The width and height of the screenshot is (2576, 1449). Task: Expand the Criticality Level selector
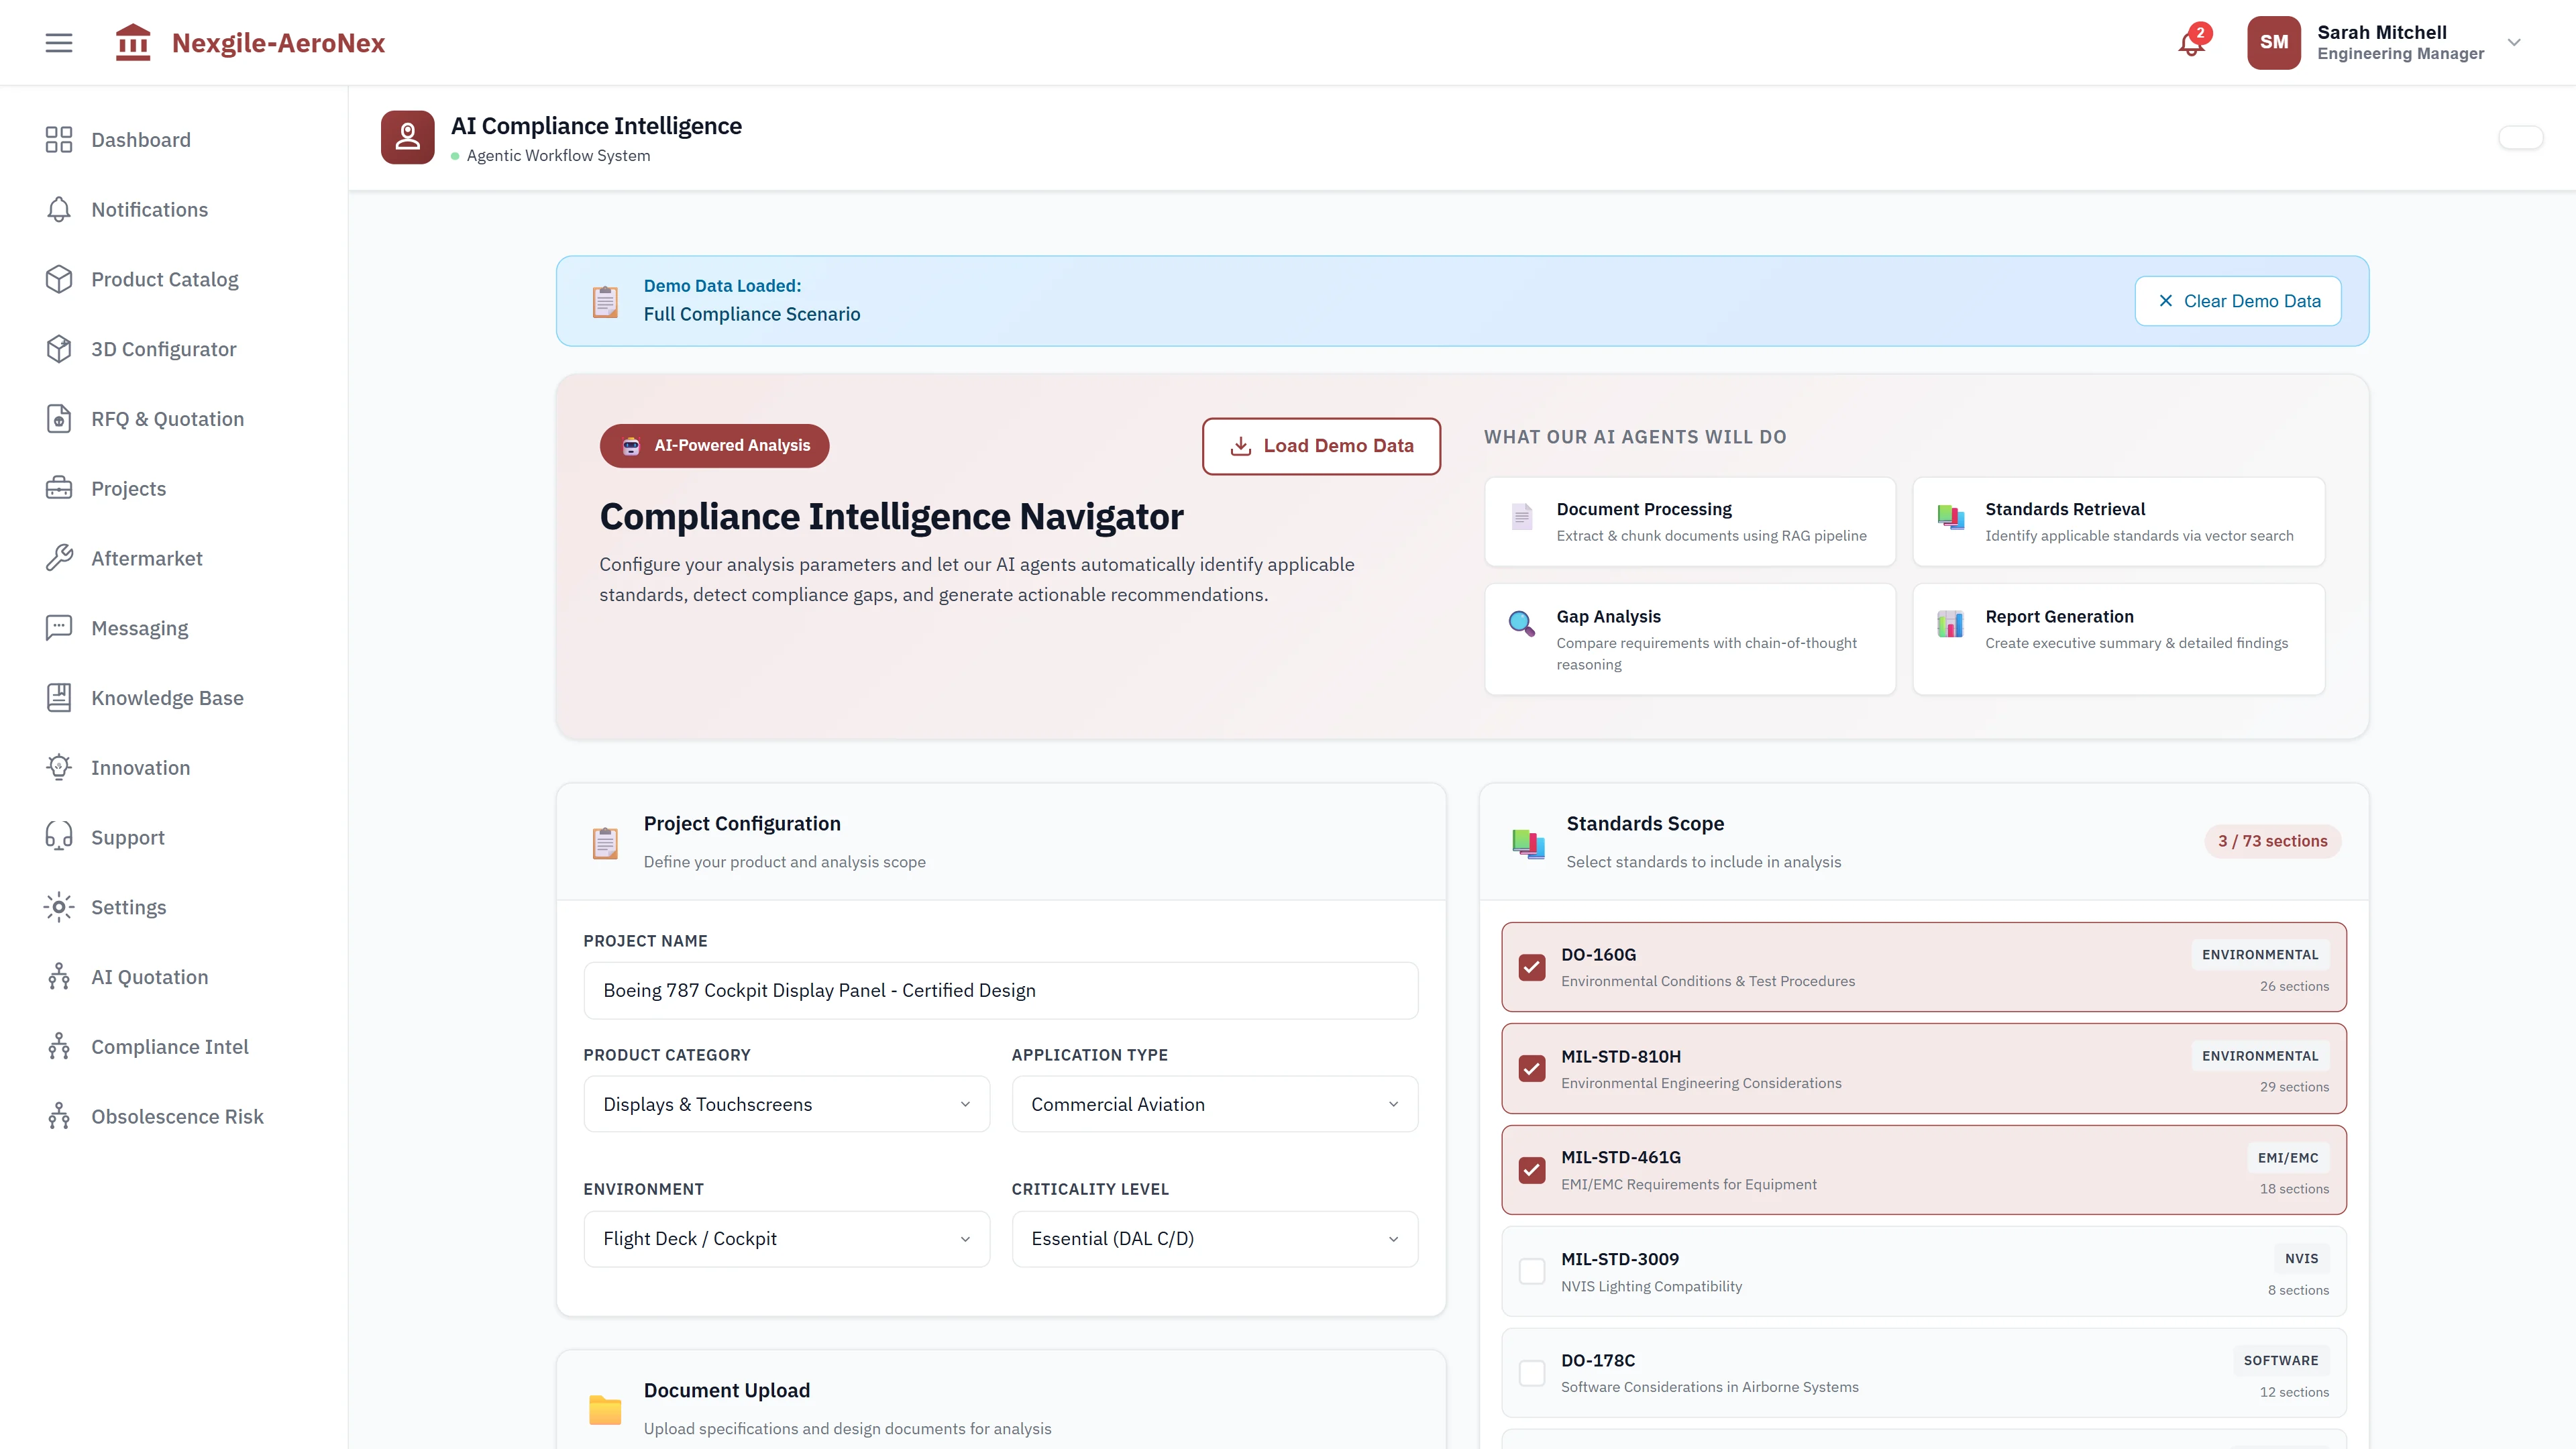[1214, 1238]
